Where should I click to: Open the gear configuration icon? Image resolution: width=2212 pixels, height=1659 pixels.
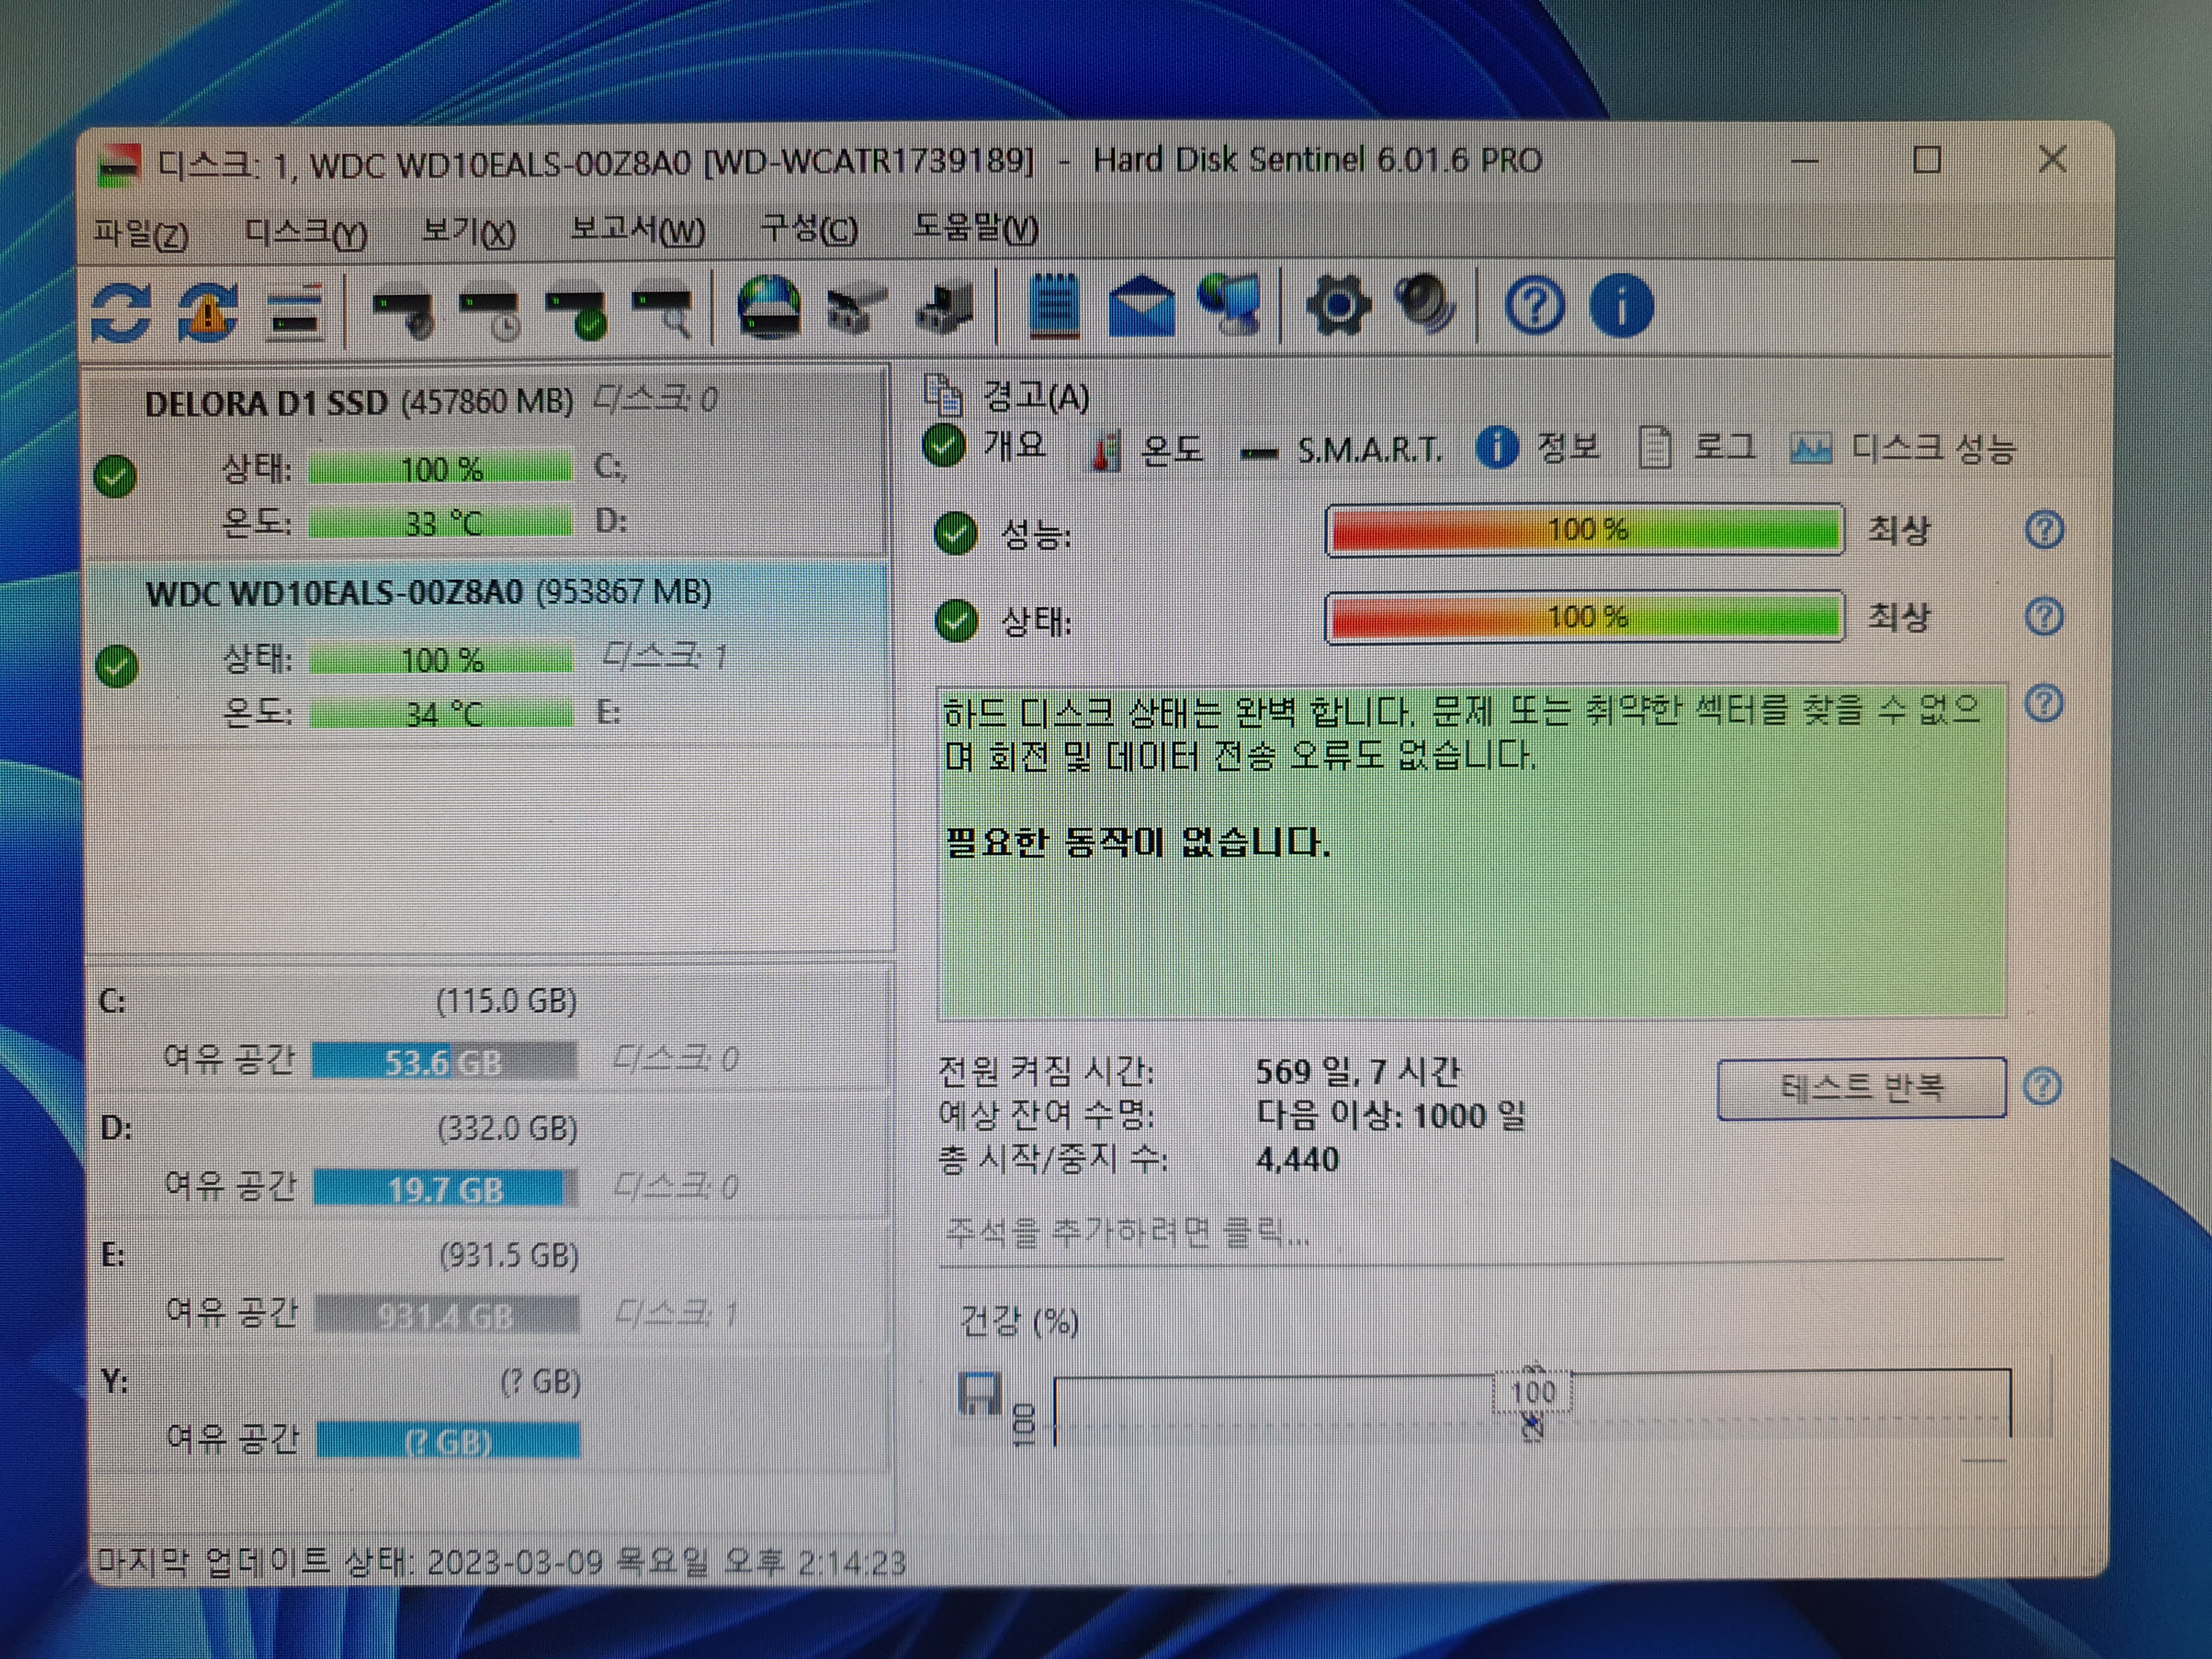(1338, 306)
